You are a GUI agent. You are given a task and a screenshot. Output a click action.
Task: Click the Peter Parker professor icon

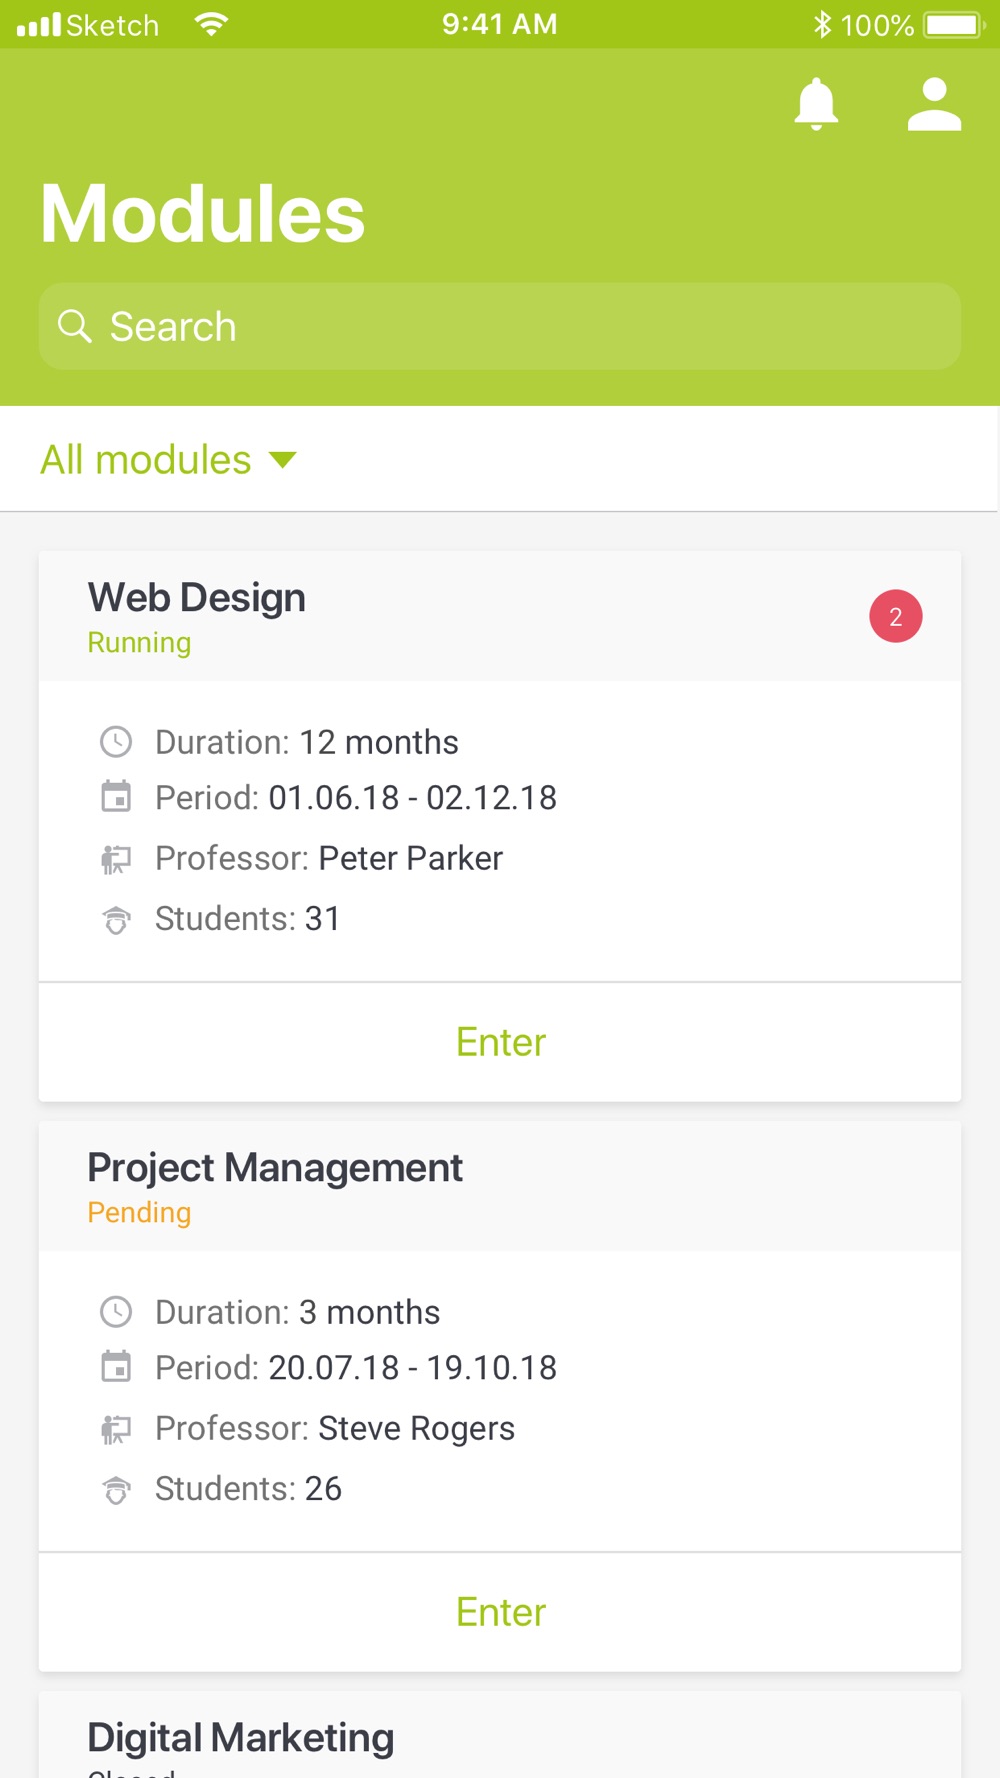[x=116, y=859]
